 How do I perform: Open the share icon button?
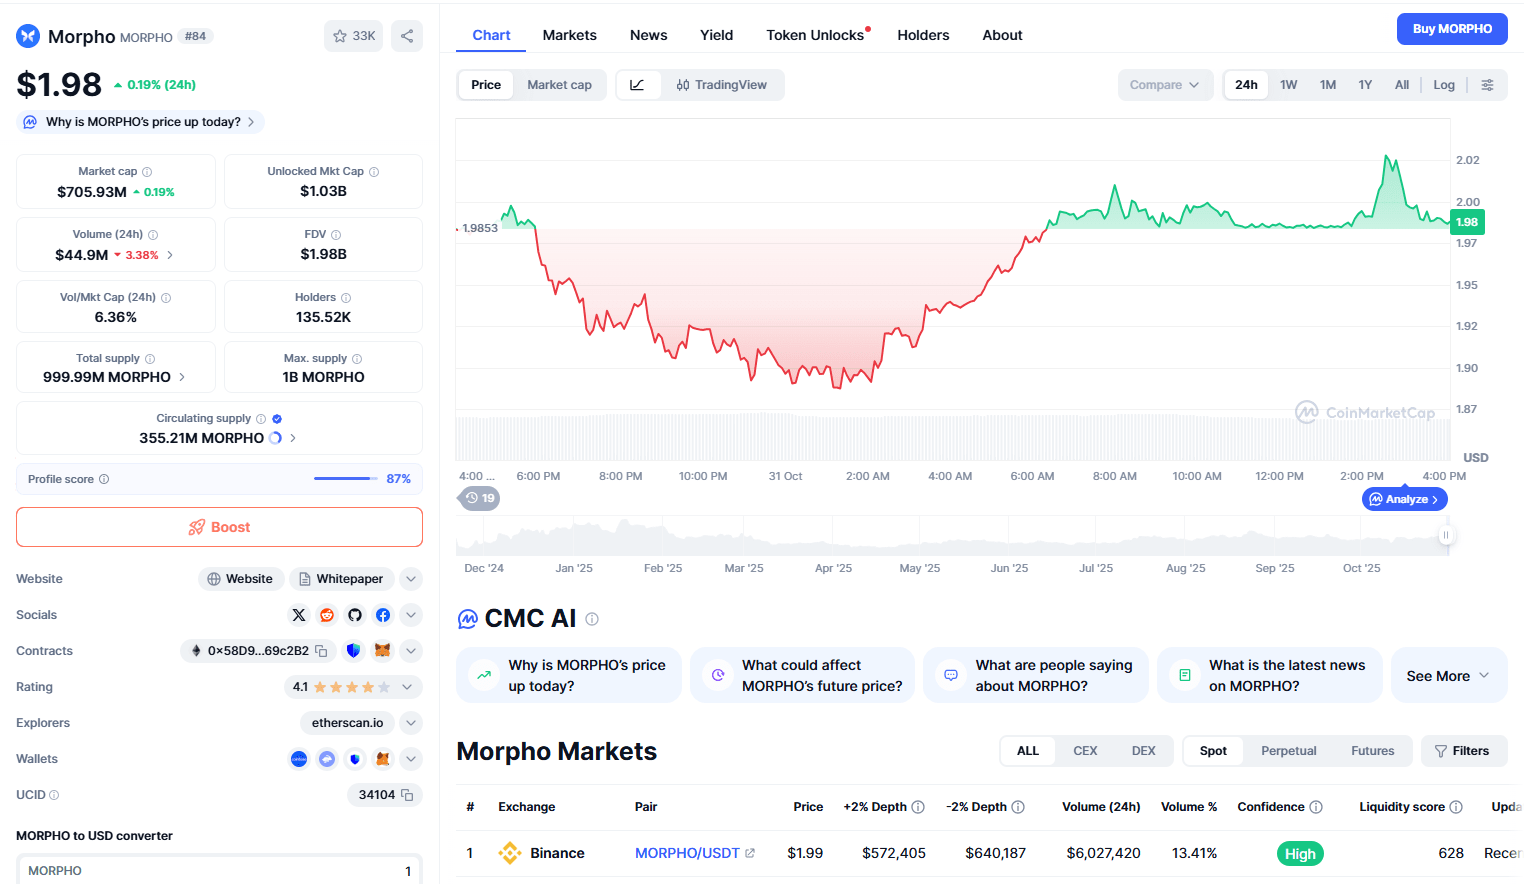(407, 36)
